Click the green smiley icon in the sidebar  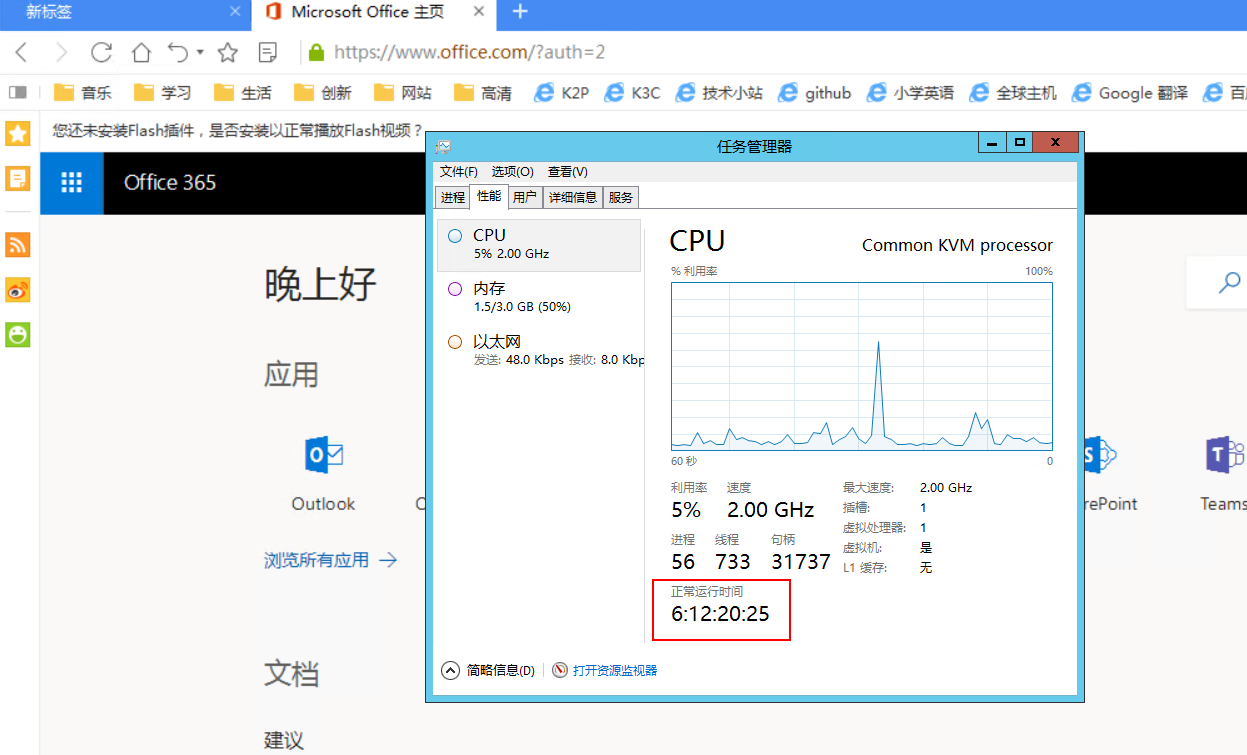(x=18, y=335)
